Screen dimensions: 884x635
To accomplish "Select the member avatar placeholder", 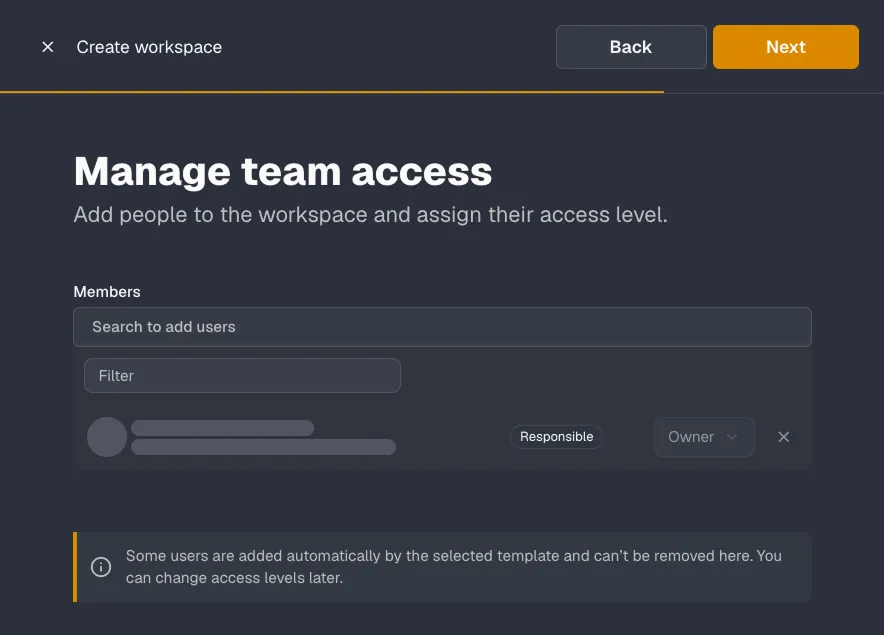I will pyautogui.click(x=107, y=437).
